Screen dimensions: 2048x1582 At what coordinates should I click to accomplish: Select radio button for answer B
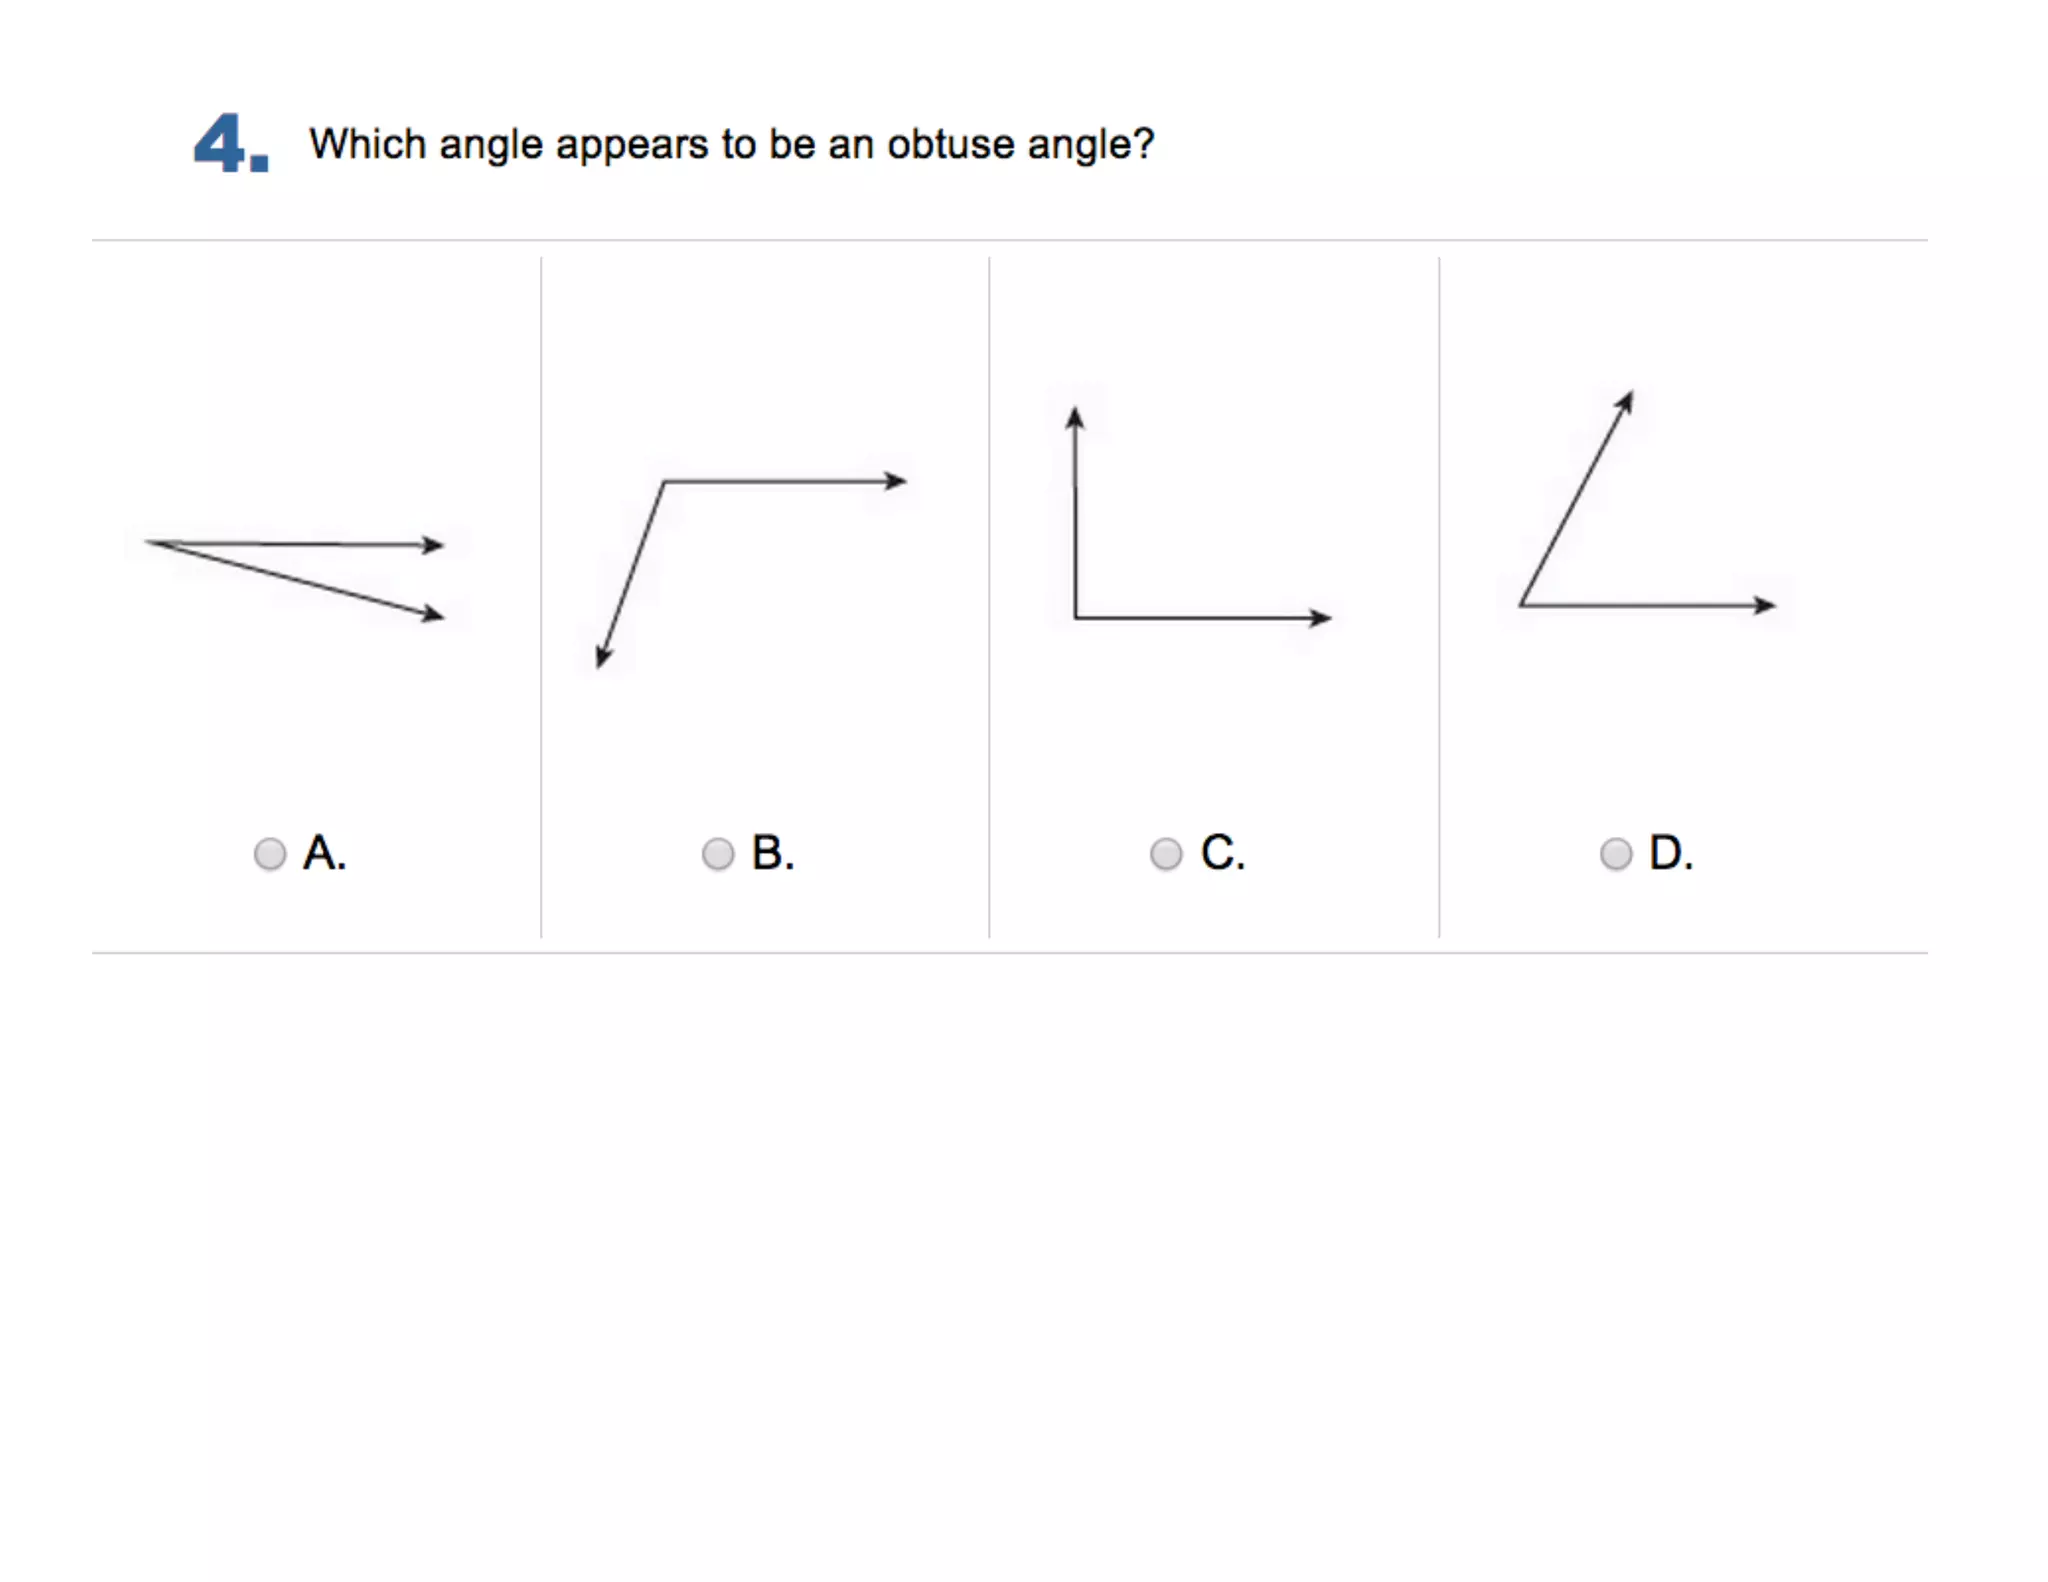click(717, 853)
